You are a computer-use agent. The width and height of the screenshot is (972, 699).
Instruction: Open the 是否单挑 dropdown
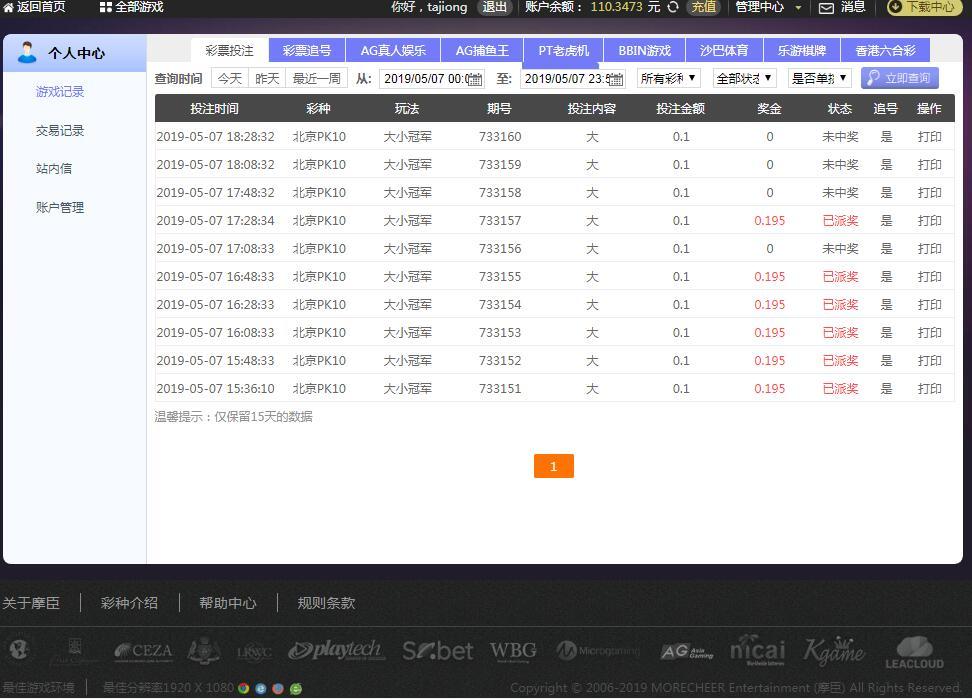click(819, 78)
